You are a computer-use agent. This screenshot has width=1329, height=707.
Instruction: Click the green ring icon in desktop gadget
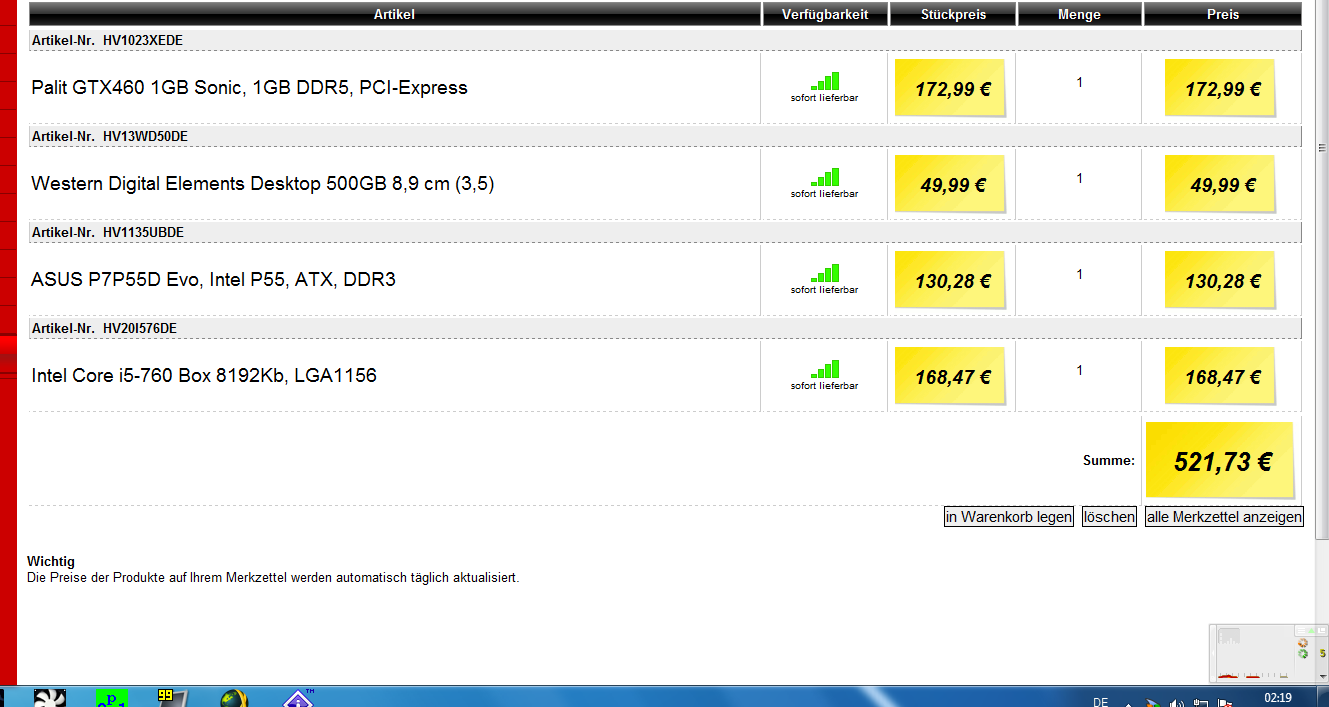point(1303,654)
